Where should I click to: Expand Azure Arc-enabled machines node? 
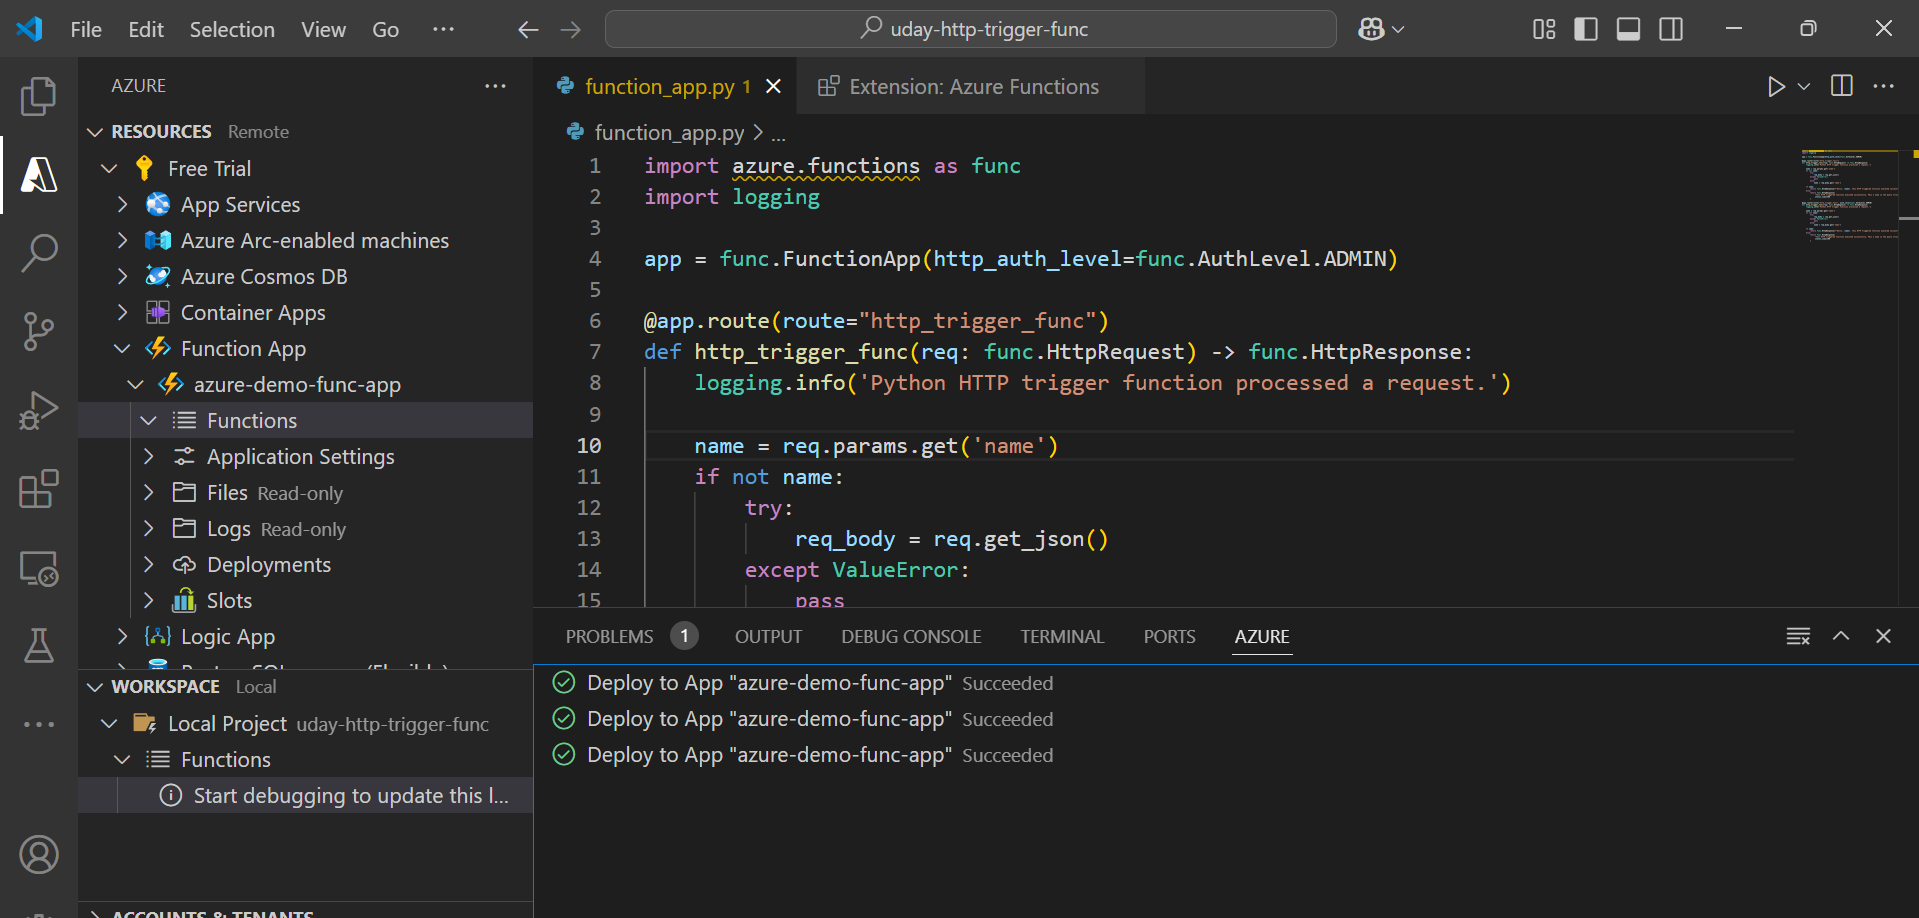122,241
